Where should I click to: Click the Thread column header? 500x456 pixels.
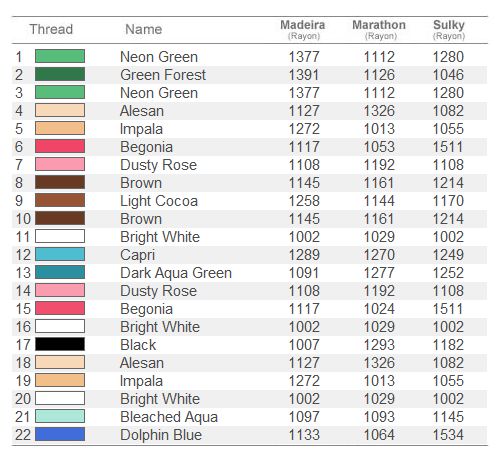pyautogui.click(x=51, y=29)
